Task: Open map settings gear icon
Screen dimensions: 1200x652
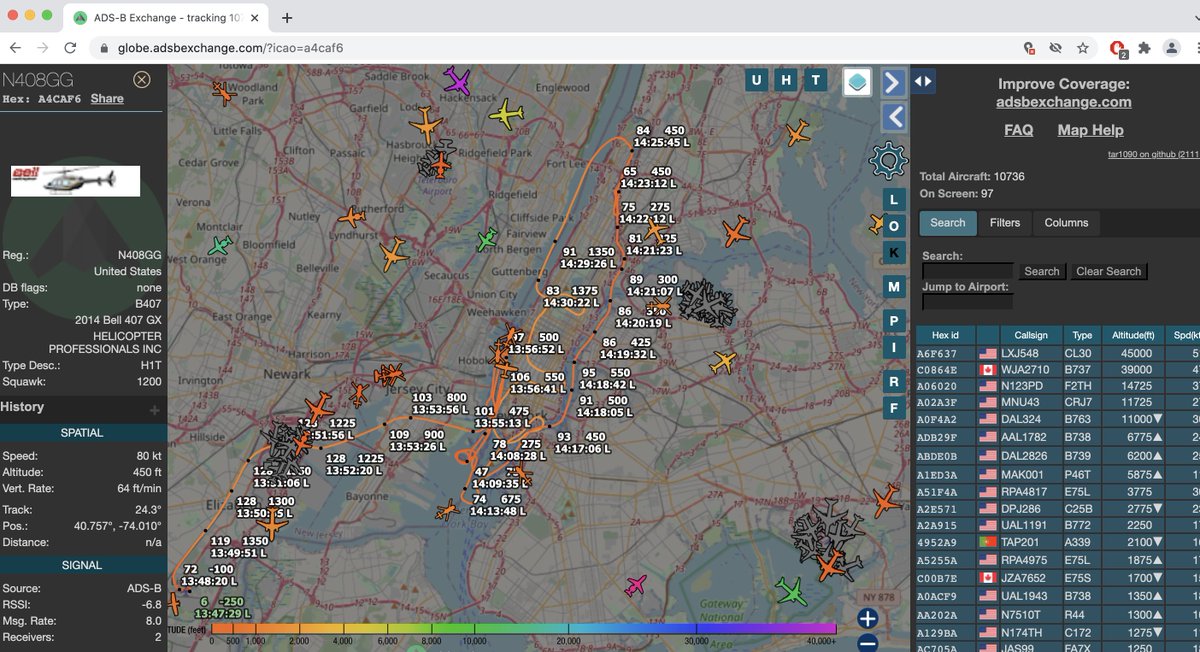Action: 888,159
